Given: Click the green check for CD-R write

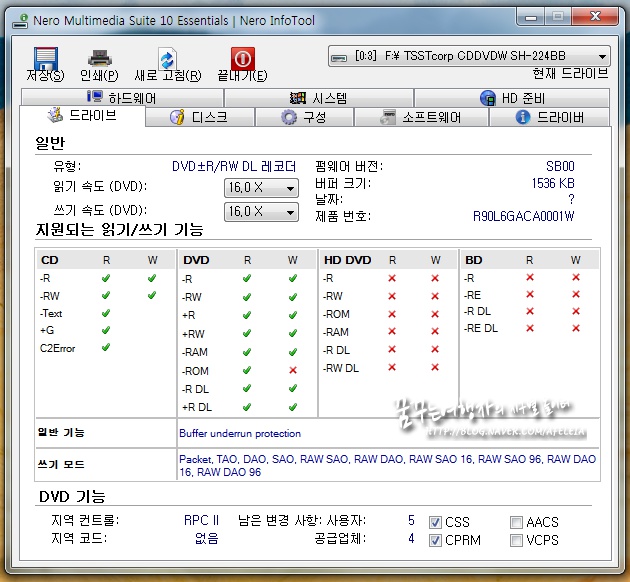Looking at the screenshot, I should (x=152, y=278).
